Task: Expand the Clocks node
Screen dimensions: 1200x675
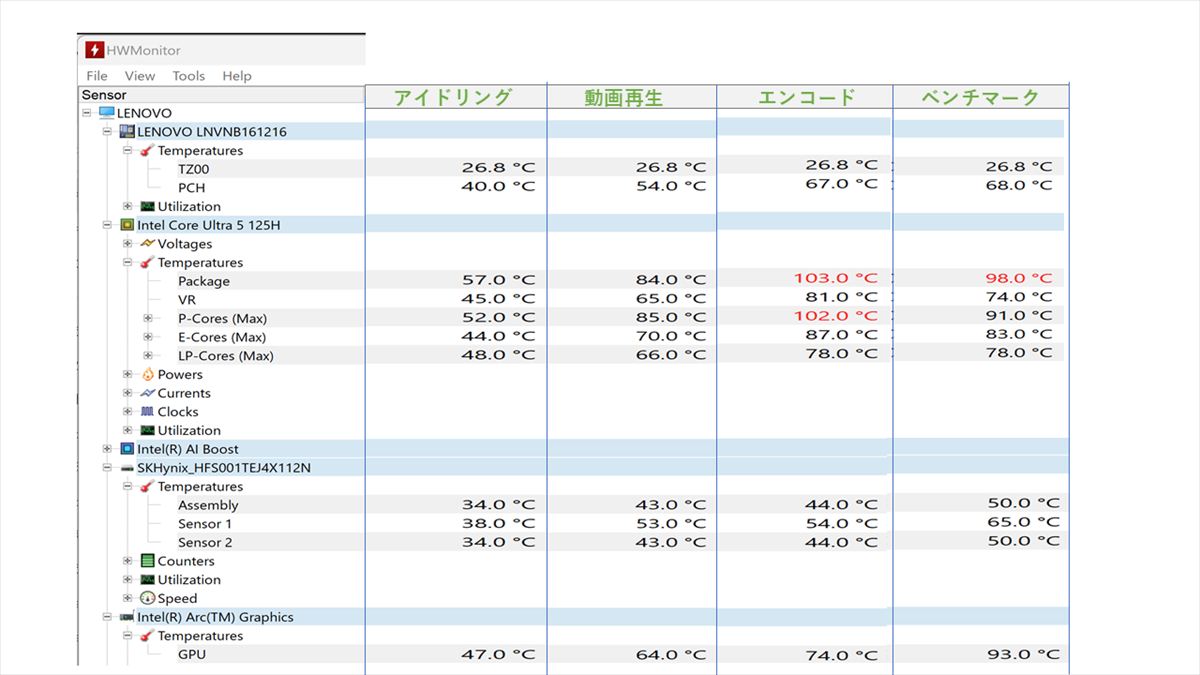Action: 127,412
